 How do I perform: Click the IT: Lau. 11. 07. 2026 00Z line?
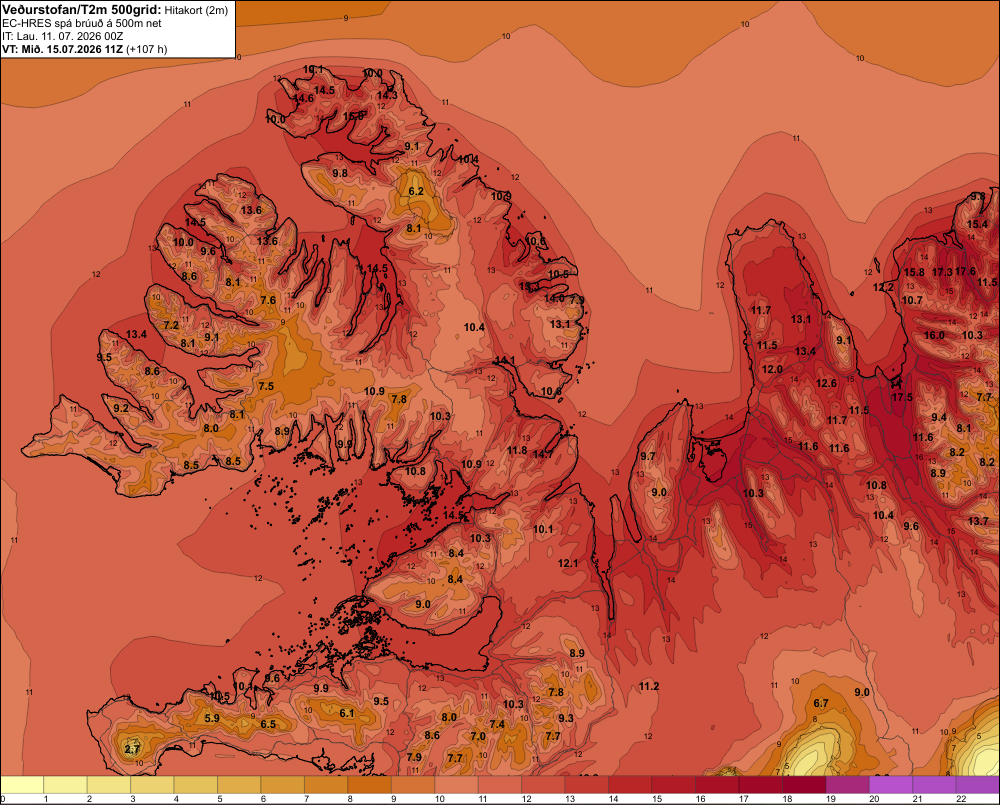coord(62,36)
